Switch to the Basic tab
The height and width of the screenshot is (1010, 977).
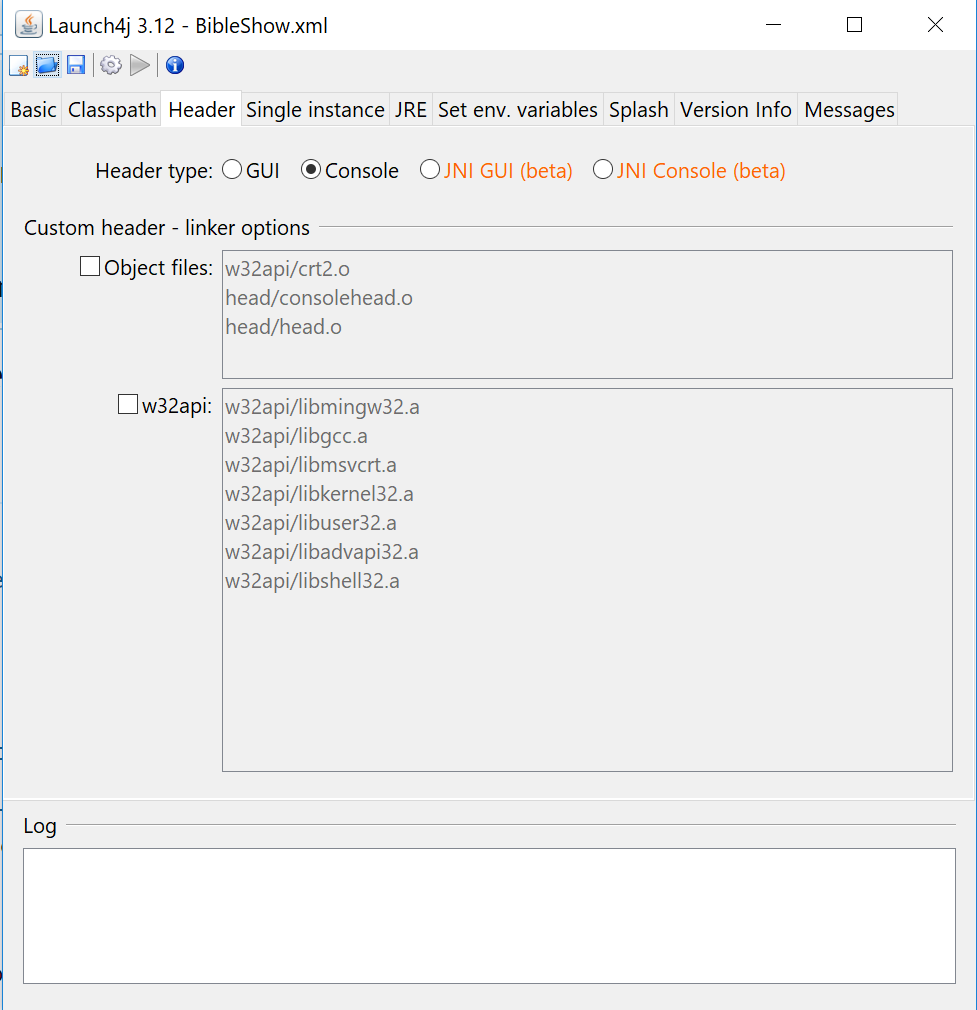(x=33, y=110)
